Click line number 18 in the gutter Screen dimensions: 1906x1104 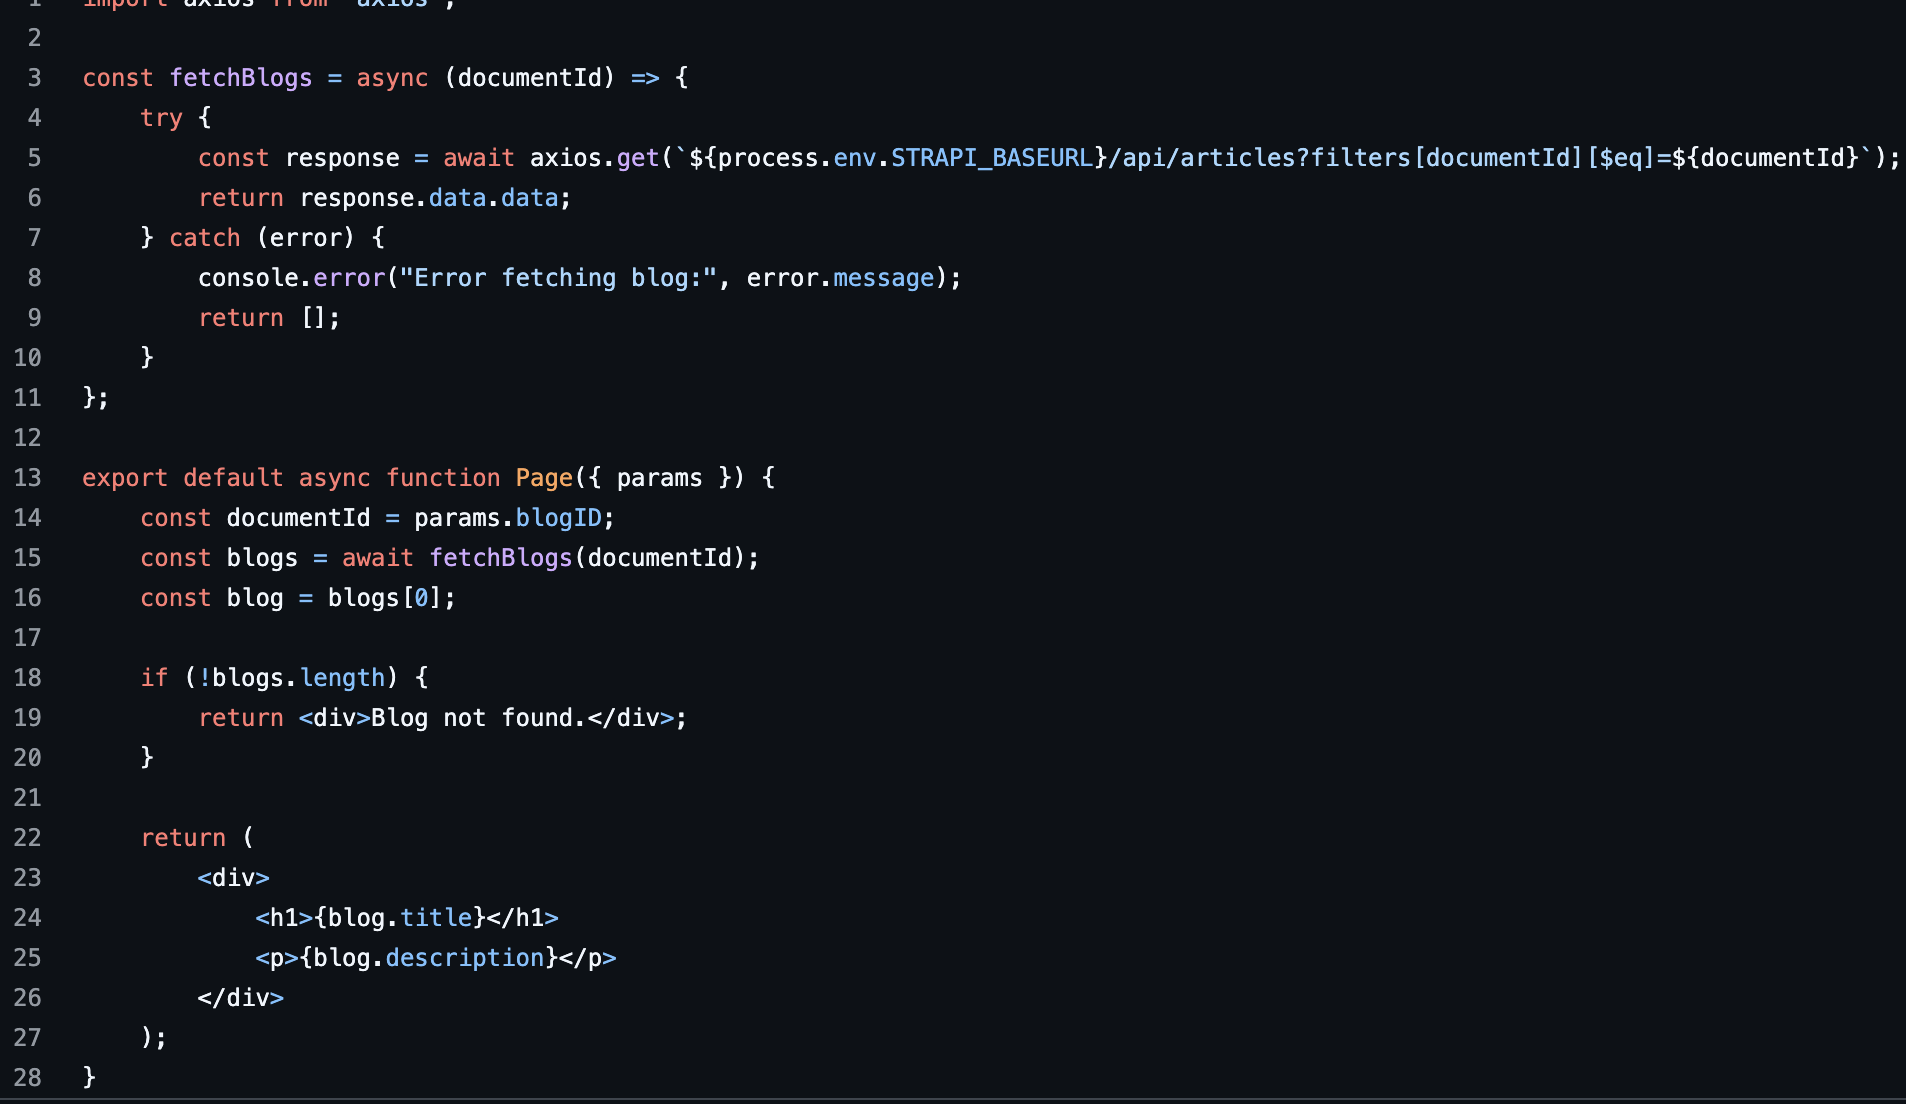click(x=27, y=678)
